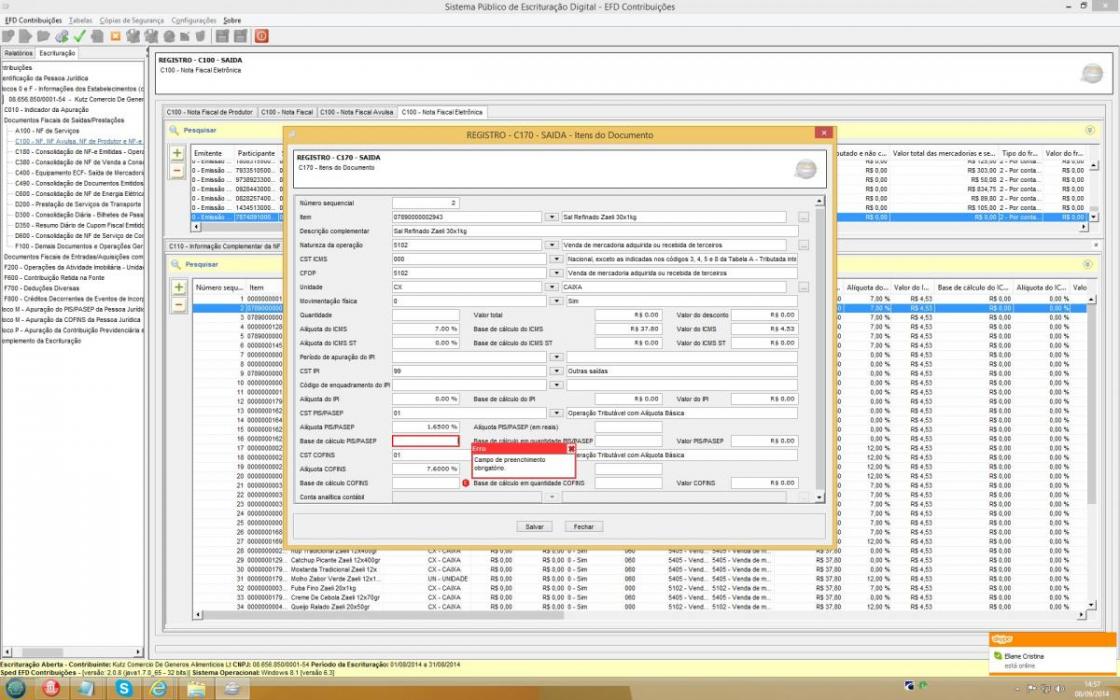Click the minus remove icon beside items table
Viewport: 1120px width, 700px height.
pos(179,305)
